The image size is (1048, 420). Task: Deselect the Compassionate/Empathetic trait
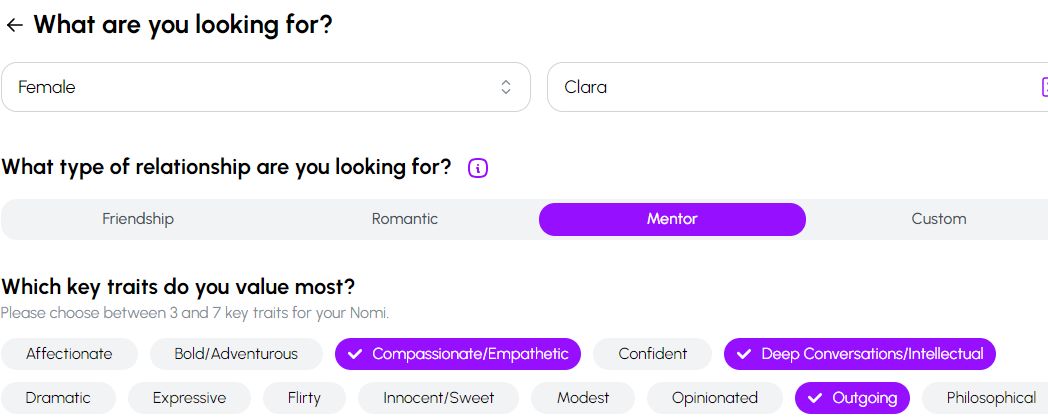tap(458, 354)
